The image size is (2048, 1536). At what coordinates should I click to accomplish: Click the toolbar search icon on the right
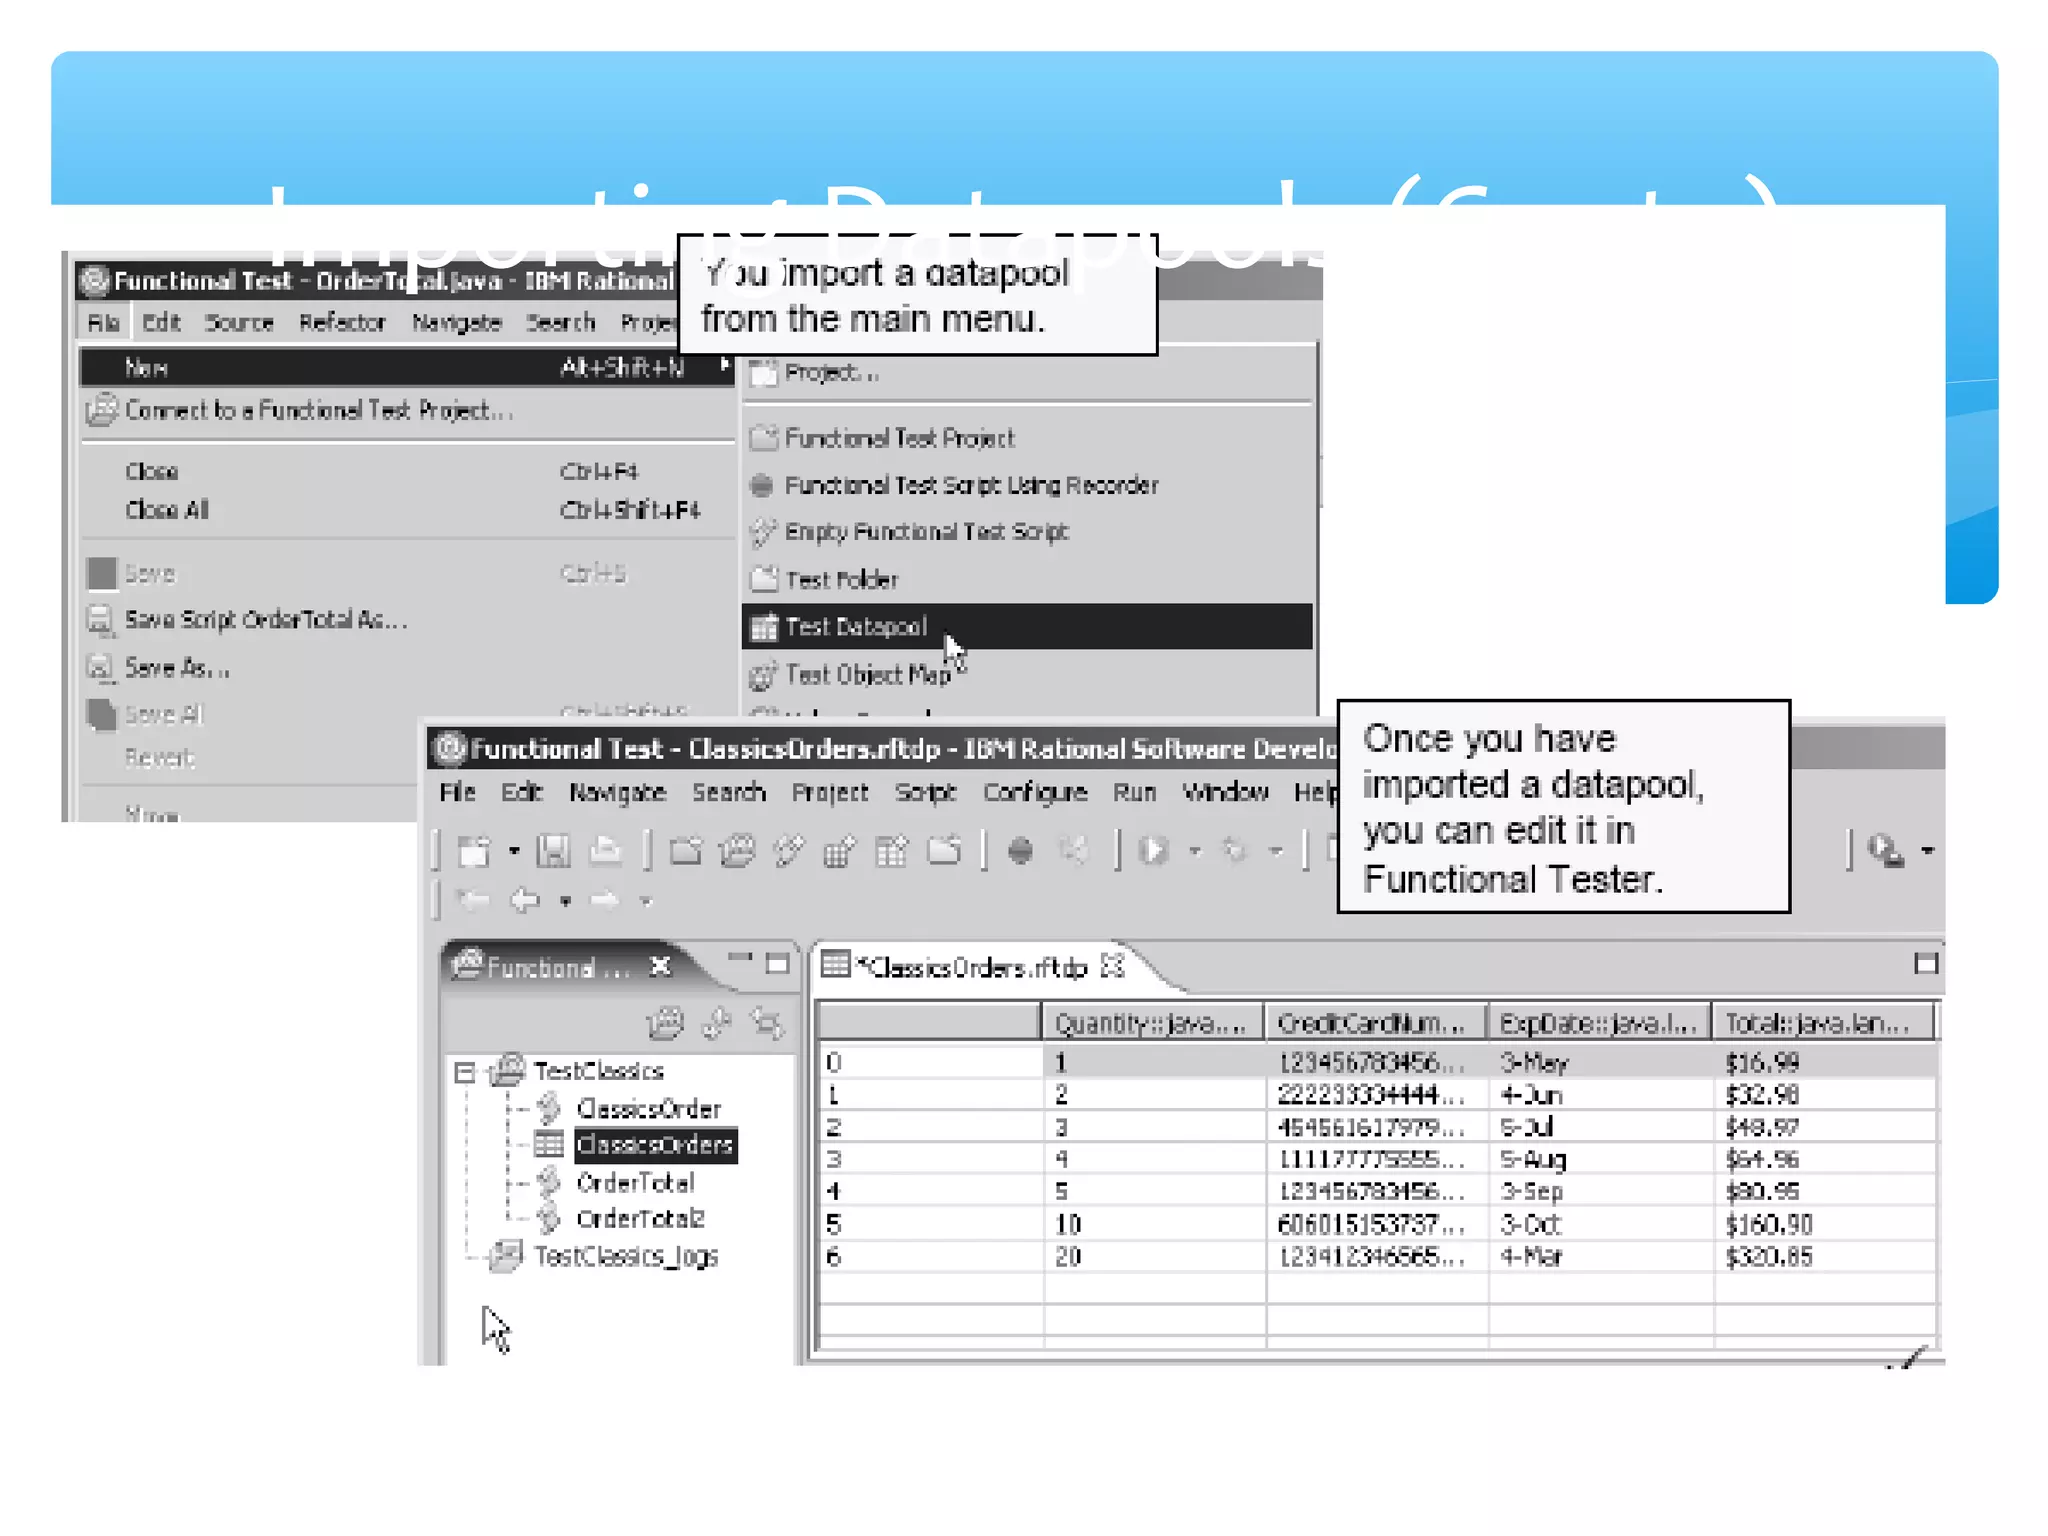click(x=1885, y=851)
